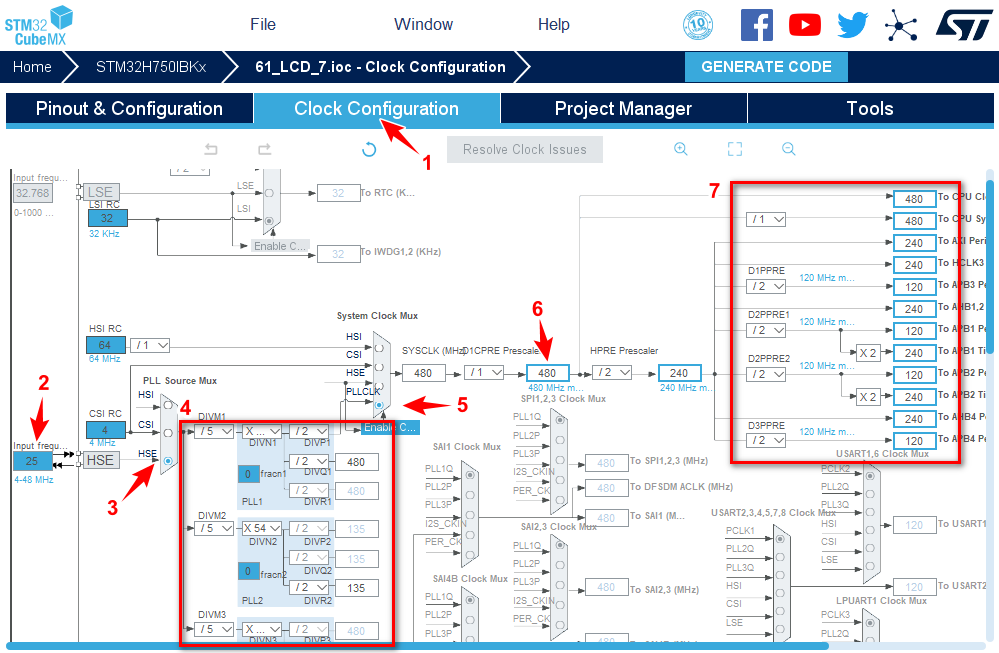Zoom in on the clock diagram
Viewport: 999px width, 653px height.
click(x=681, y=149)
